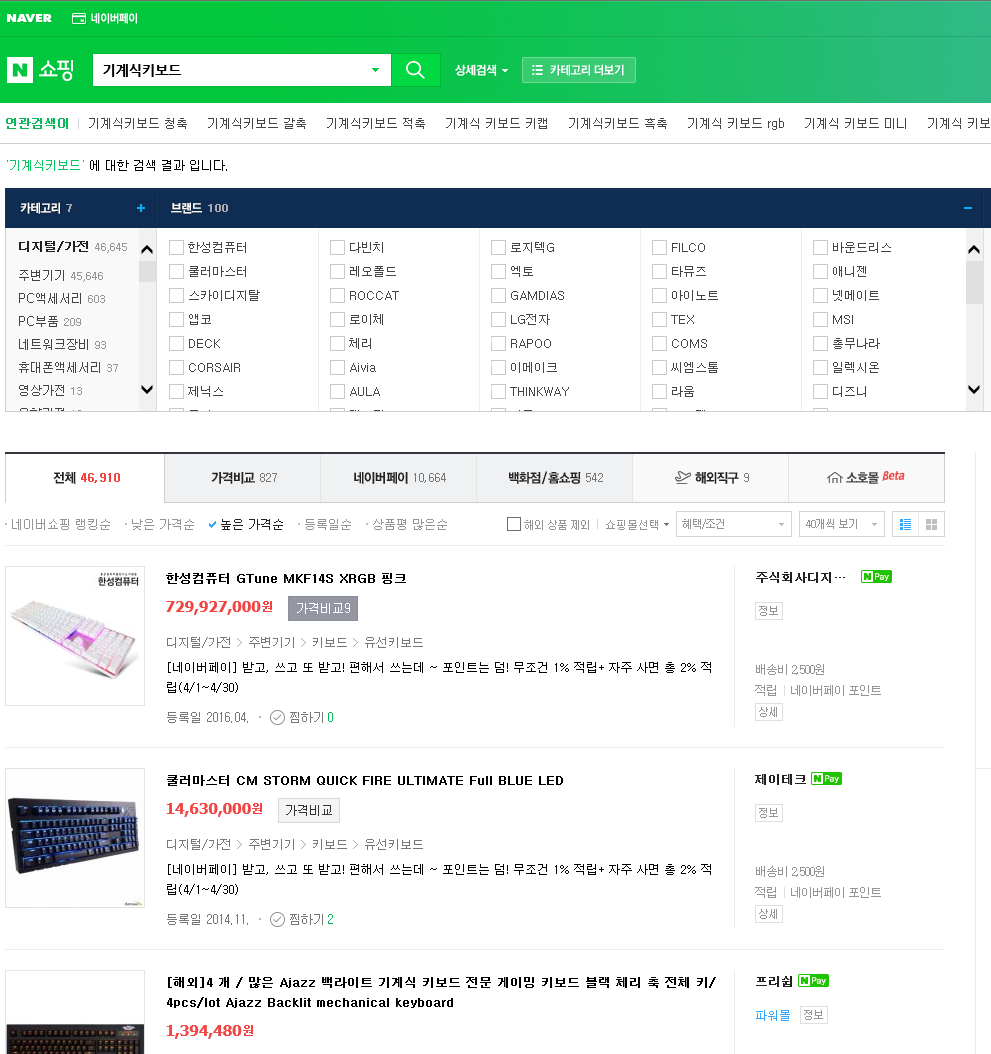The image size is (991, 1054).
Task: Enable the 해외 상품 제외 checkbox
Action: pyautogui.click(x=514, y=524)
